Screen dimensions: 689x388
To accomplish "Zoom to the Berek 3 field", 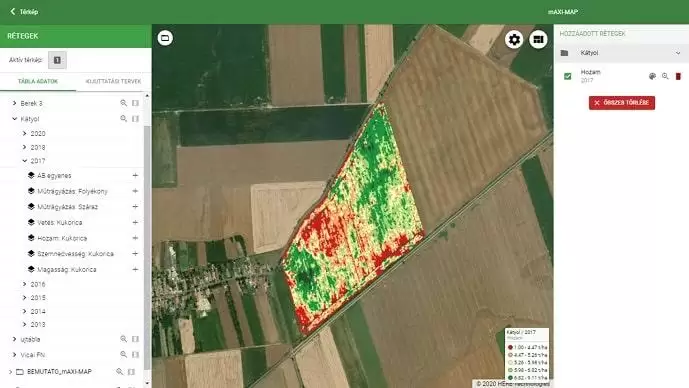I will pyautogui.click(x=123, y=103).
